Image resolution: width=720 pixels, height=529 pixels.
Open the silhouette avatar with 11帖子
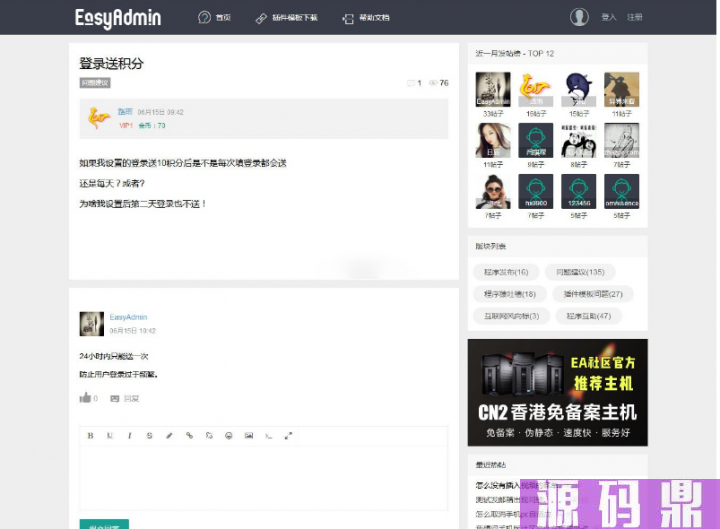click(621, 89)
